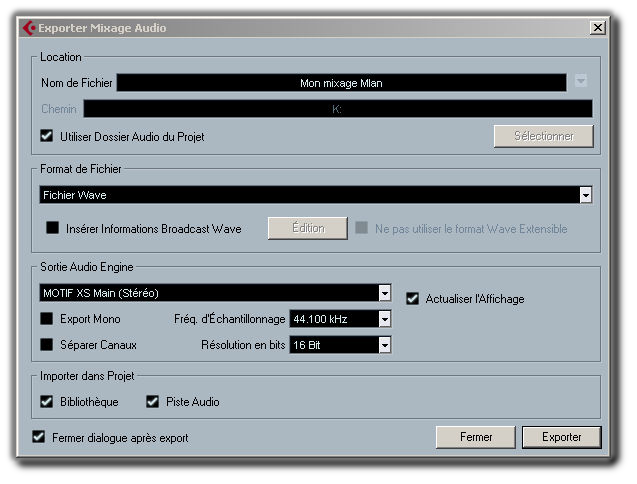This screenshot has height=484, width=637.
Task: Check Ne pas utiliser le format Wave Extensible
Action: click(361, 228)
